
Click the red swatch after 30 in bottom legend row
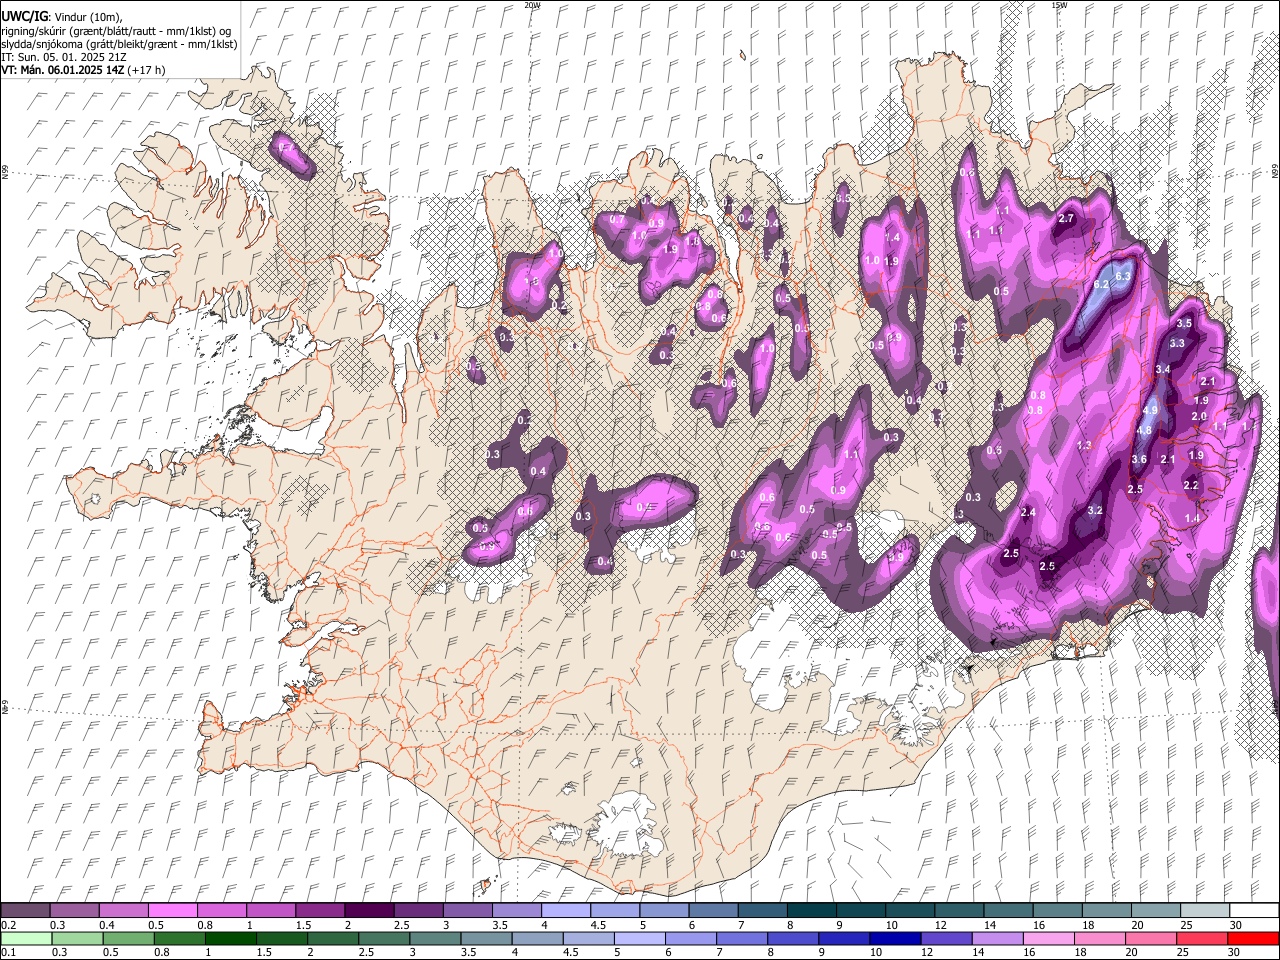(1253, 939)
